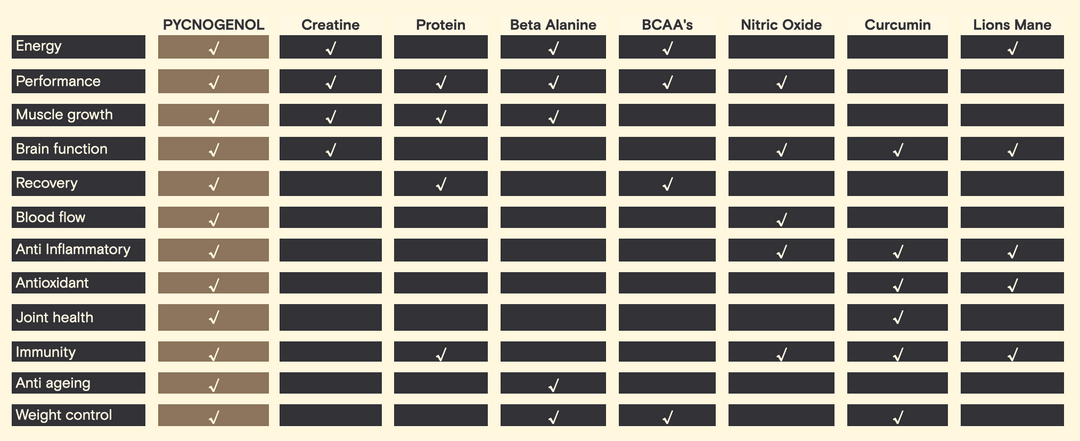Click the Pycnogenol Energy checkmark
This screenshot has width=1080, height=441.
click(x=214, y=48)
